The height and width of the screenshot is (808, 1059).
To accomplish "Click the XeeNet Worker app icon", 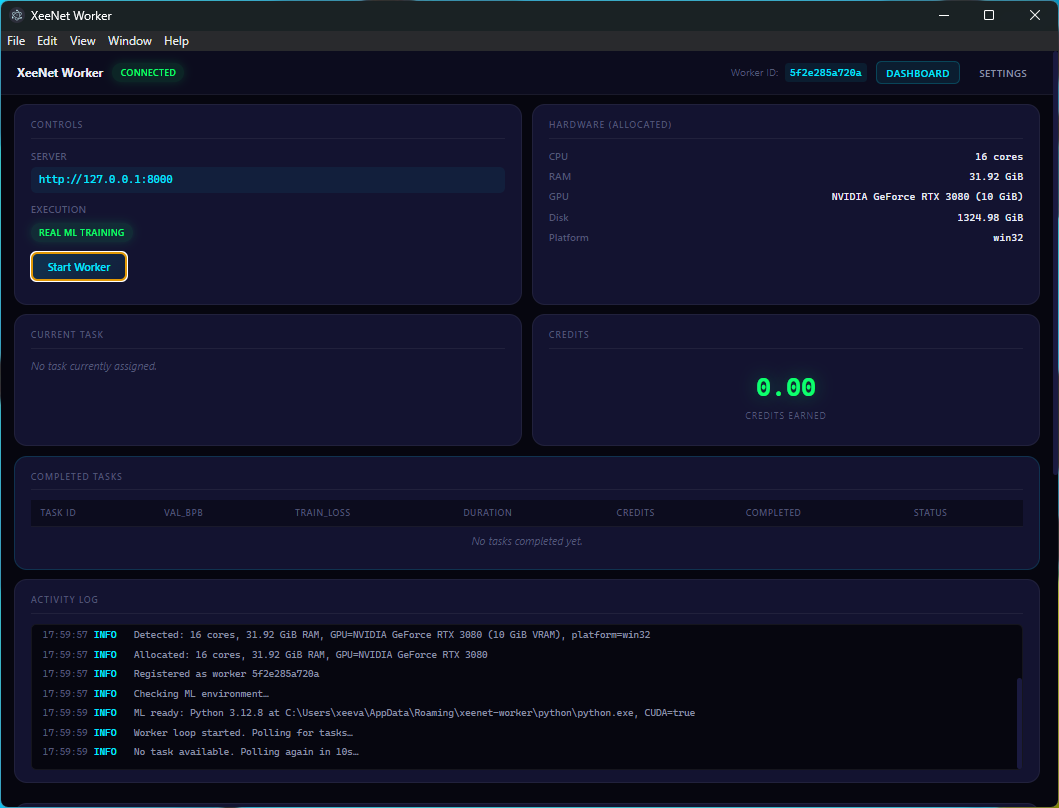I will 16,15.
